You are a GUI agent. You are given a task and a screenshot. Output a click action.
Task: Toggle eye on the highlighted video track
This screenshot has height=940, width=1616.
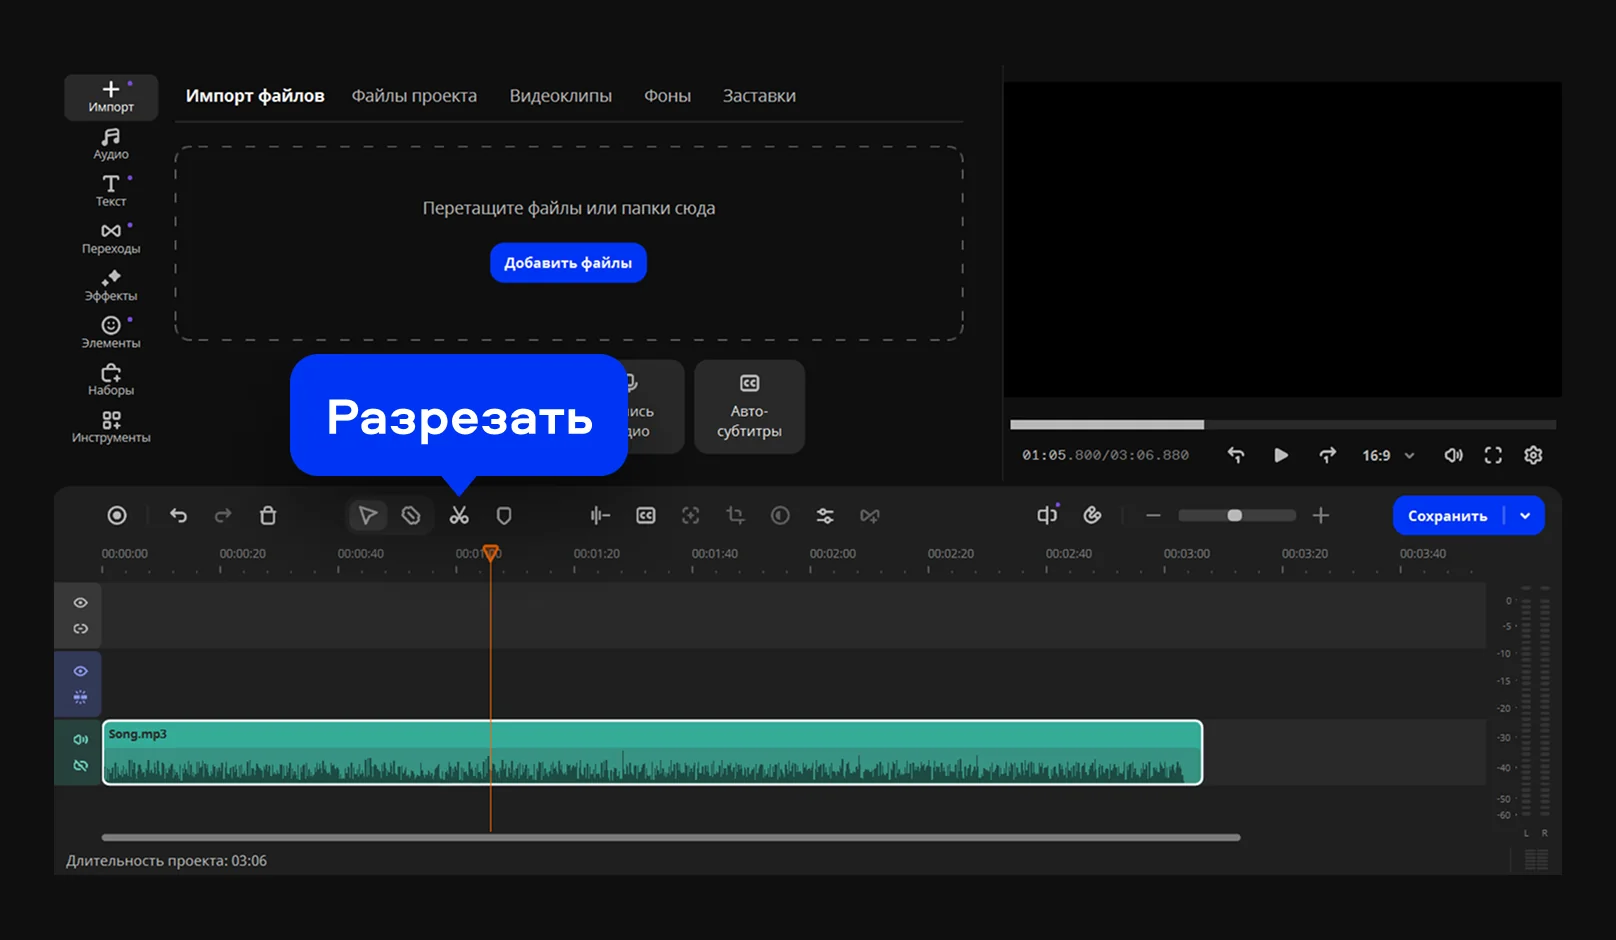(x=81, y=671)
